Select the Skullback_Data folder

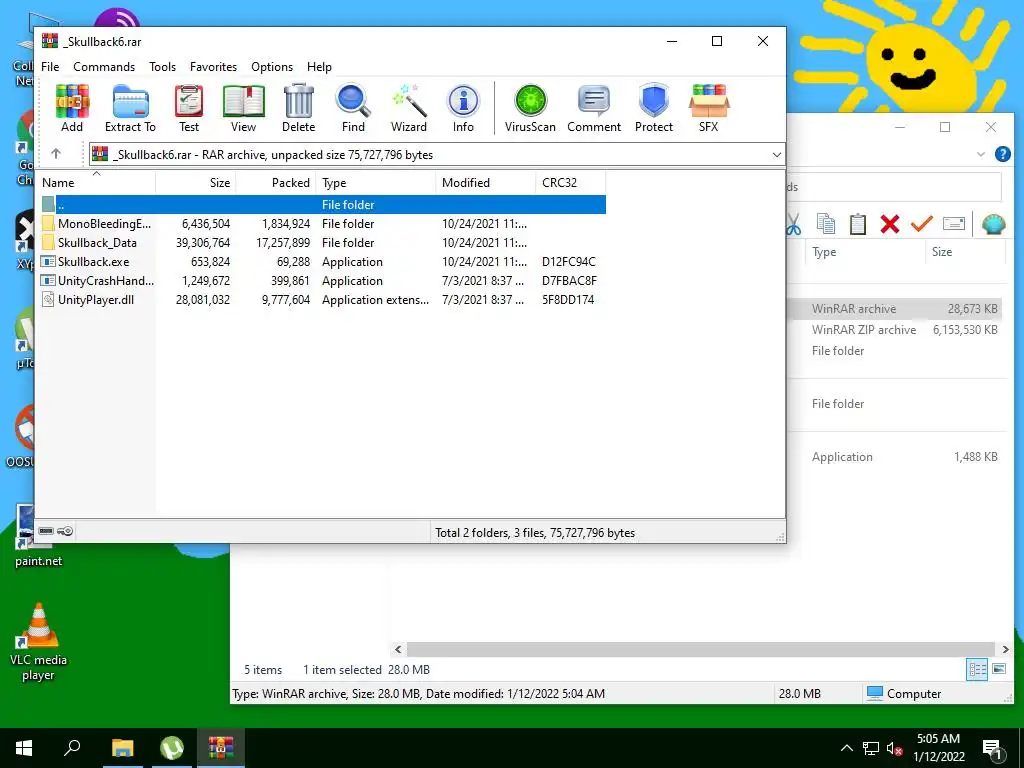[x=323, y=242]
